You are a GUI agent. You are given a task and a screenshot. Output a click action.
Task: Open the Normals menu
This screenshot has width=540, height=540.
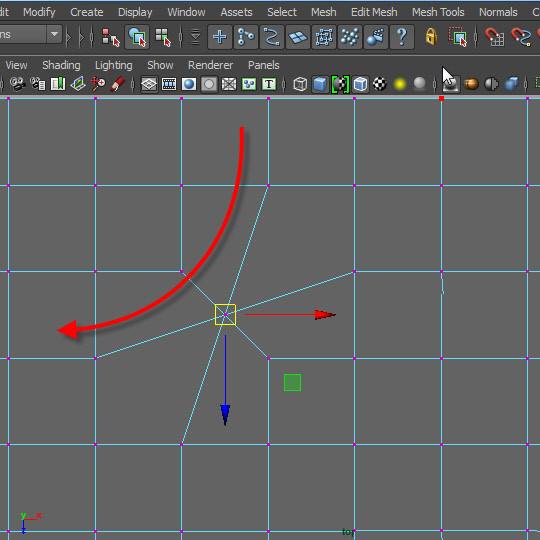498,12
